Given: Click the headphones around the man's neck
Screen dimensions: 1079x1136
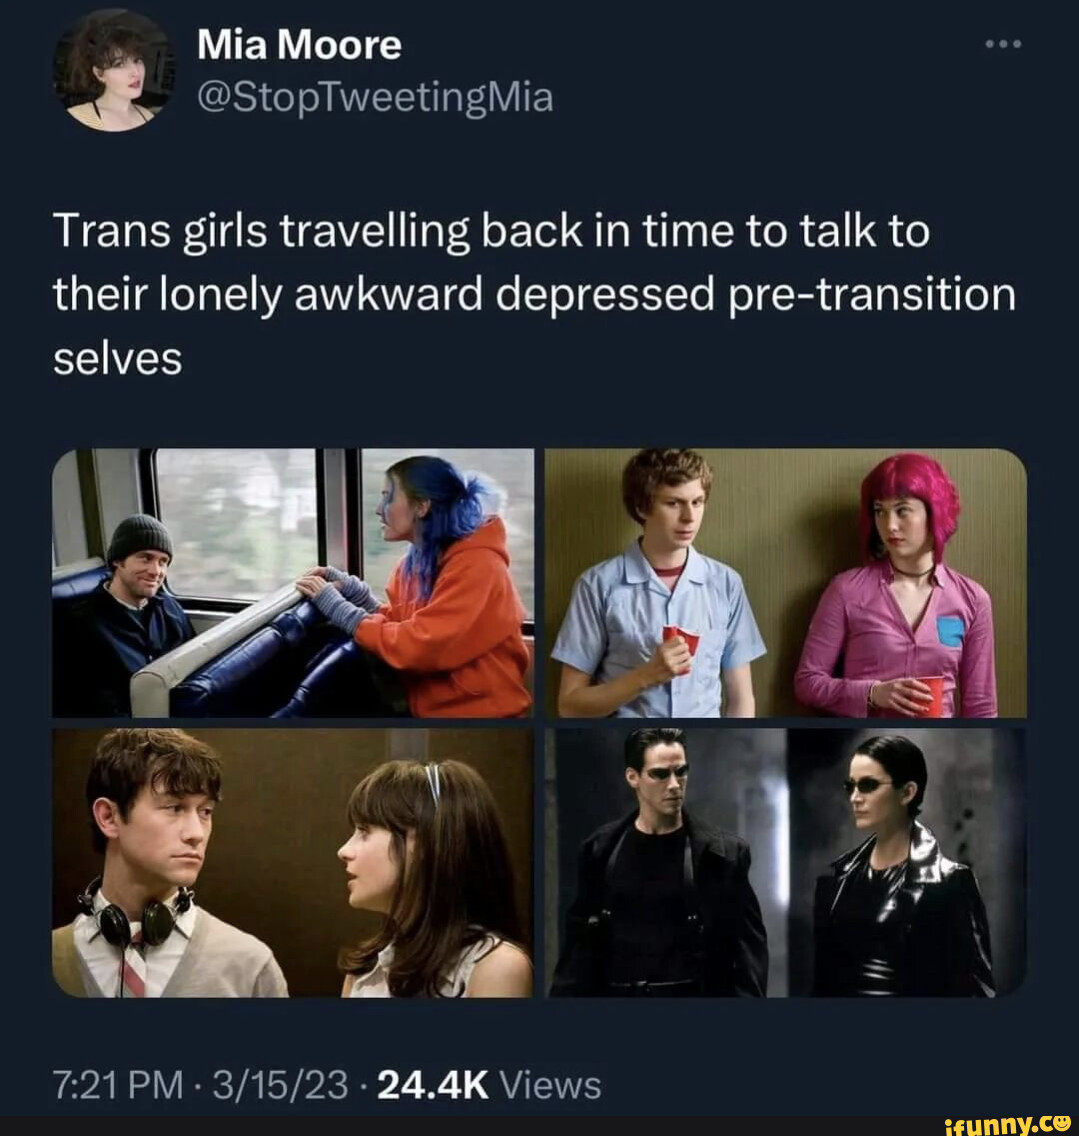Looking at the screenshot, I should pos(140,915).
